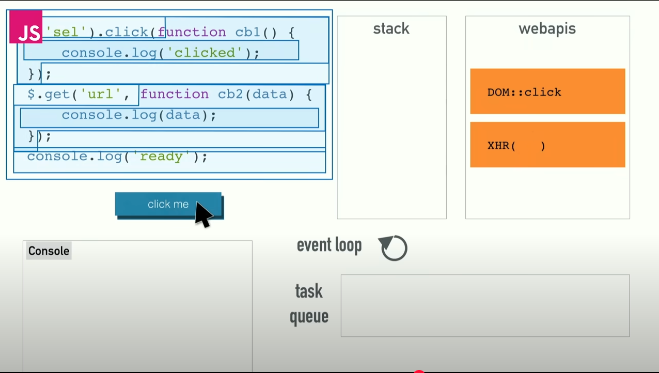
Task: Select the orange DOM::click block
Action: point(548,92)
